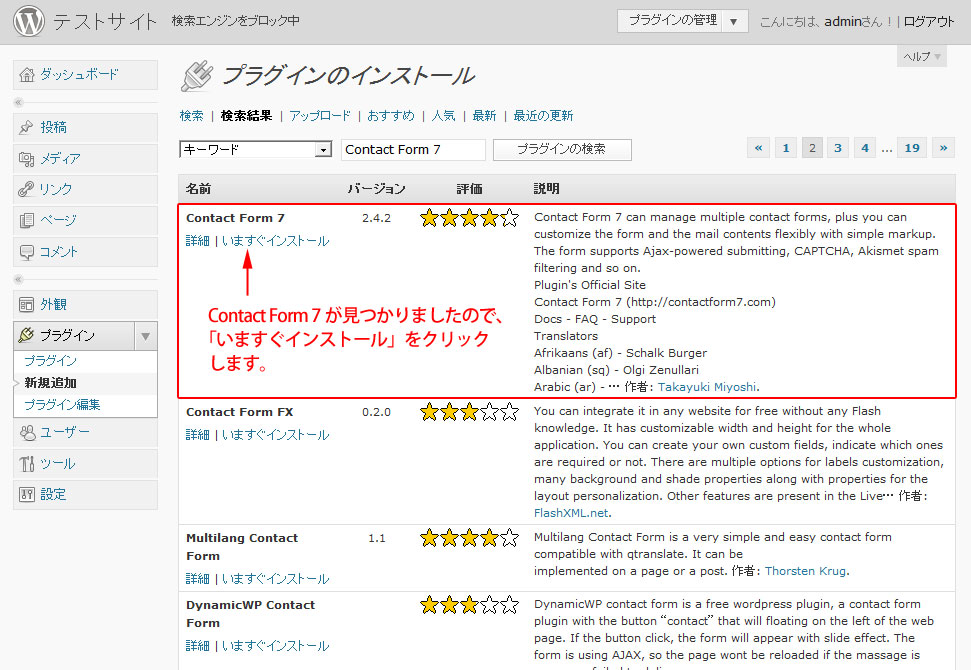
Task: Click the メディア media icon
Action: coord(27,159)
